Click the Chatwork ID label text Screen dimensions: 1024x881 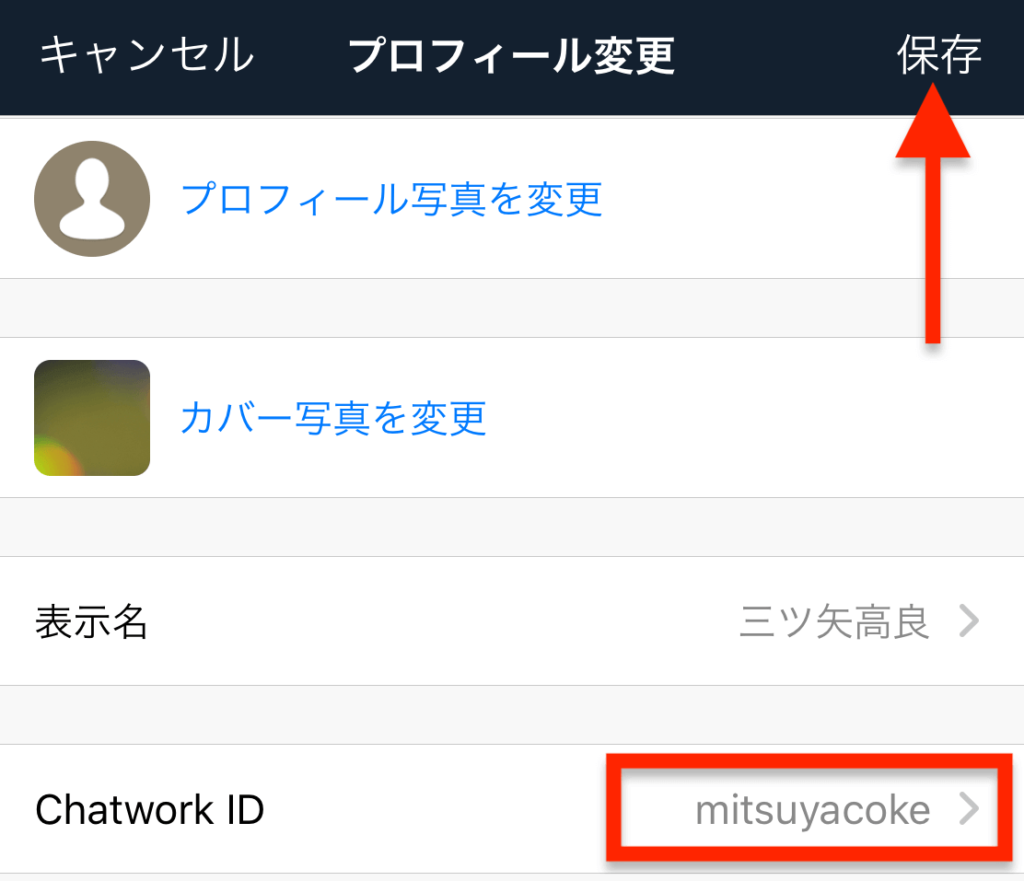coord(150,810)
